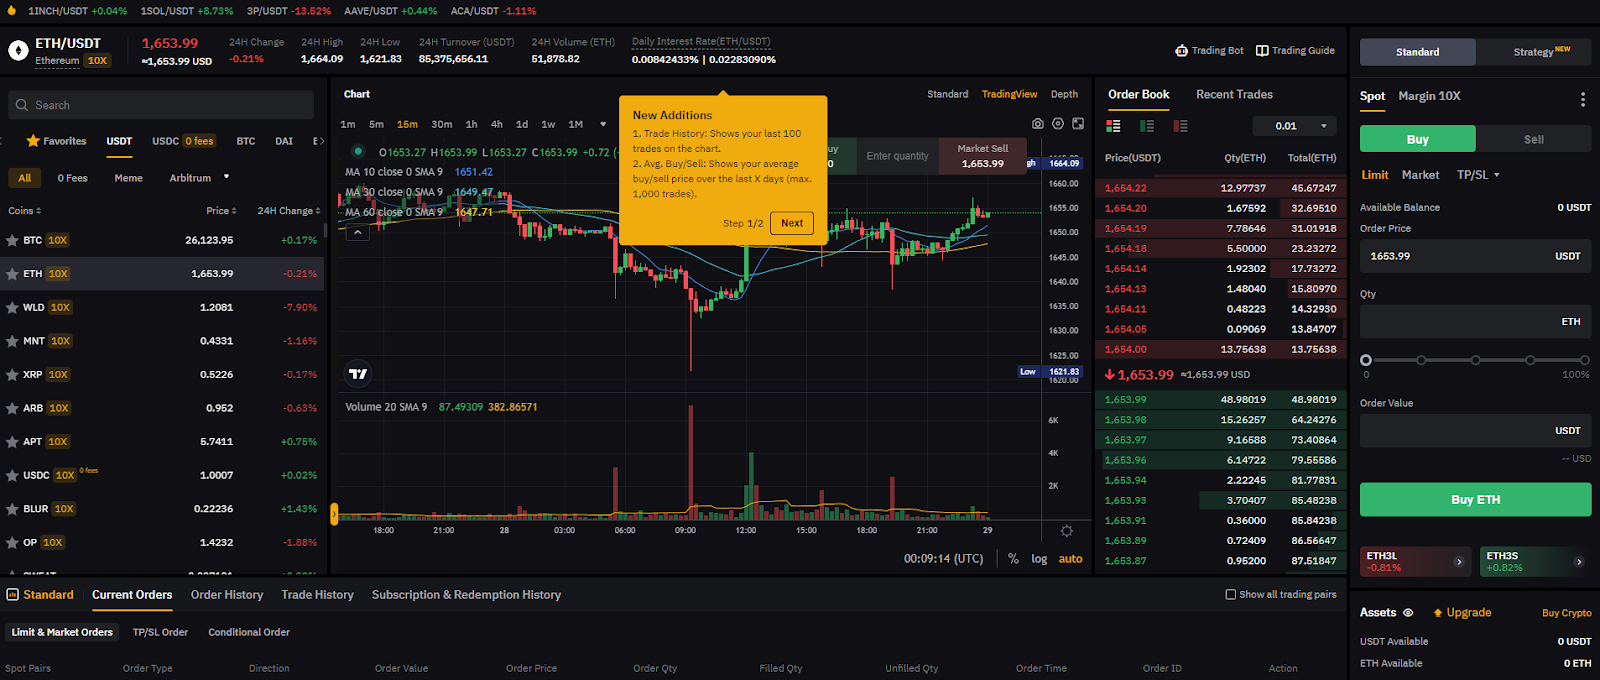This screenshot has height=680, width=1600.
Task: Click the TradingView logo on the chart
Action: point(358,374)
